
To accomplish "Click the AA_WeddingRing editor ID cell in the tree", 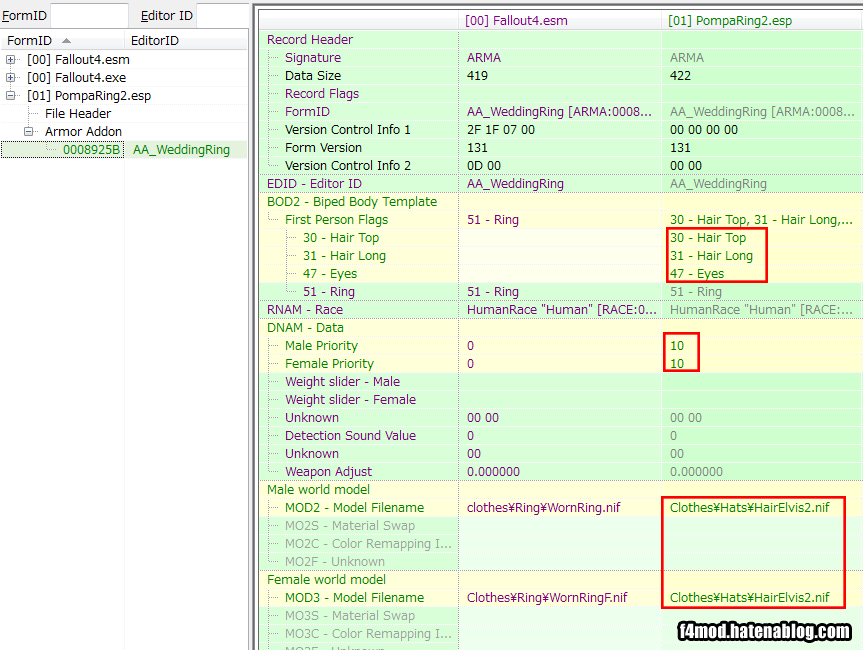I will point(181,150).
